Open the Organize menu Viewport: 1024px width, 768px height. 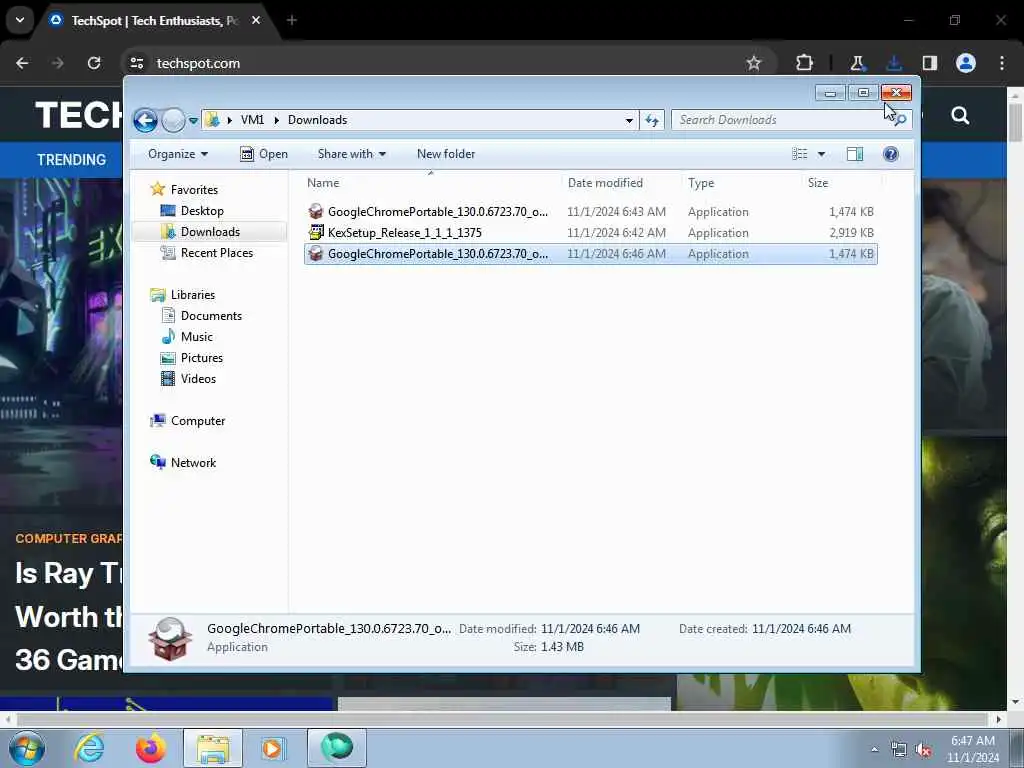pyautogui.click(x=178, y=154)
